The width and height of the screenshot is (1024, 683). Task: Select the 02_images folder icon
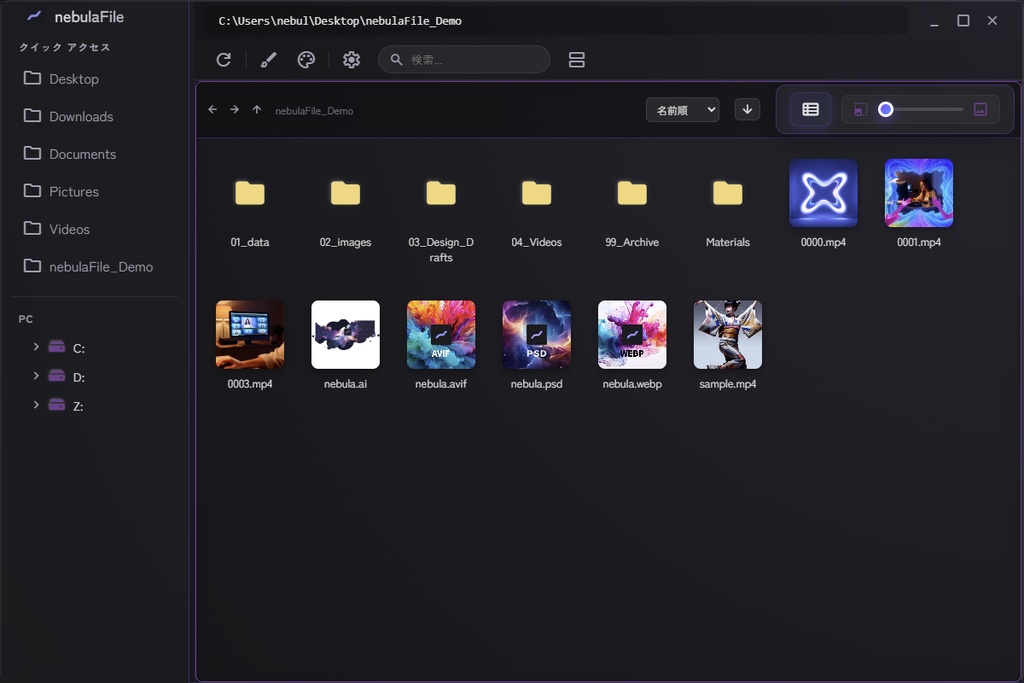(345, 193)
